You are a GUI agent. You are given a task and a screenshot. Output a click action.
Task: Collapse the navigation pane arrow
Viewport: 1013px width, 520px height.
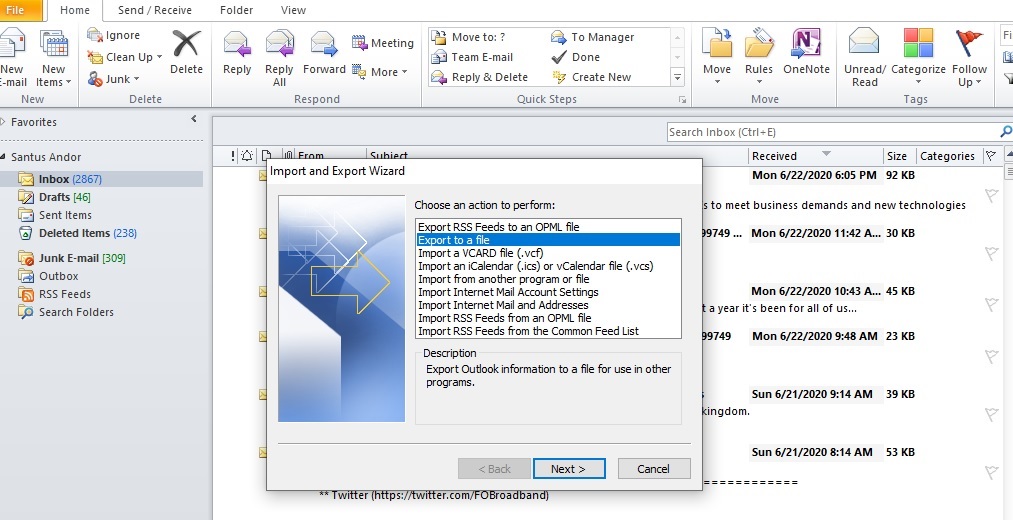point(194,119)
